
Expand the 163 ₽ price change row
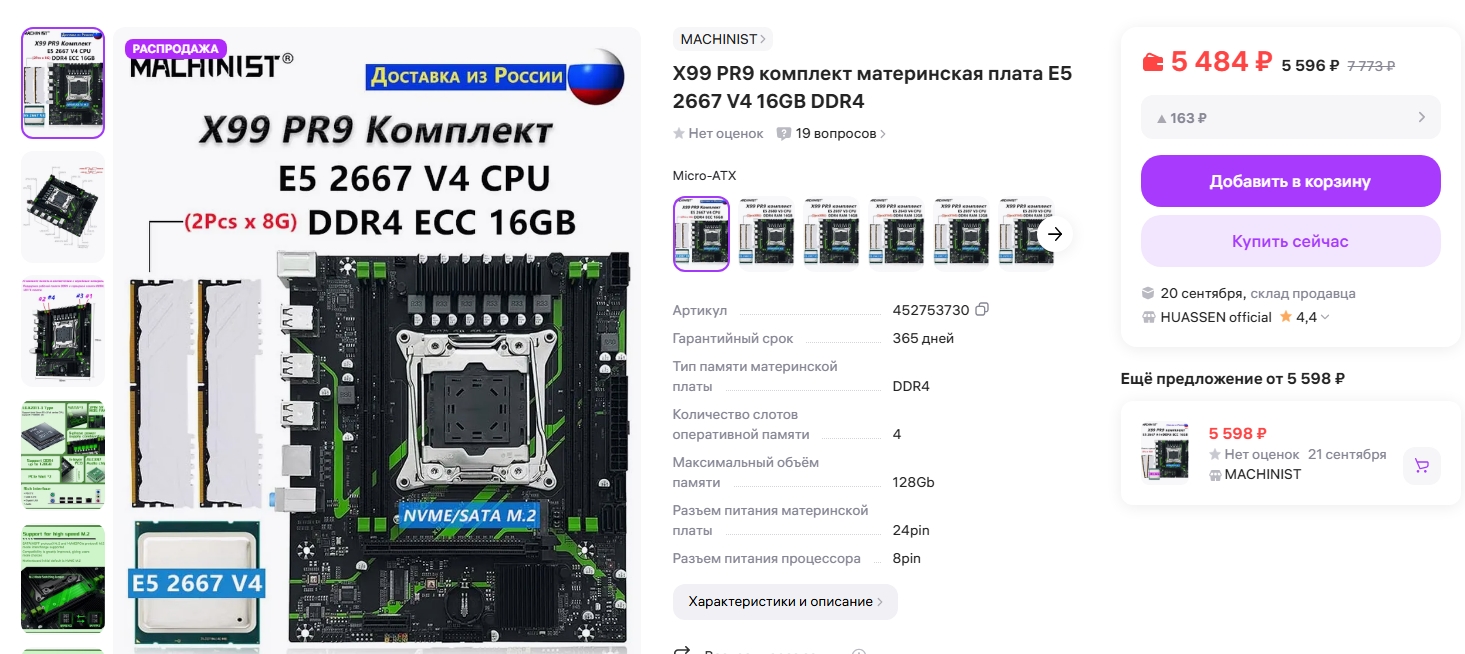(x=1291, y=117)
